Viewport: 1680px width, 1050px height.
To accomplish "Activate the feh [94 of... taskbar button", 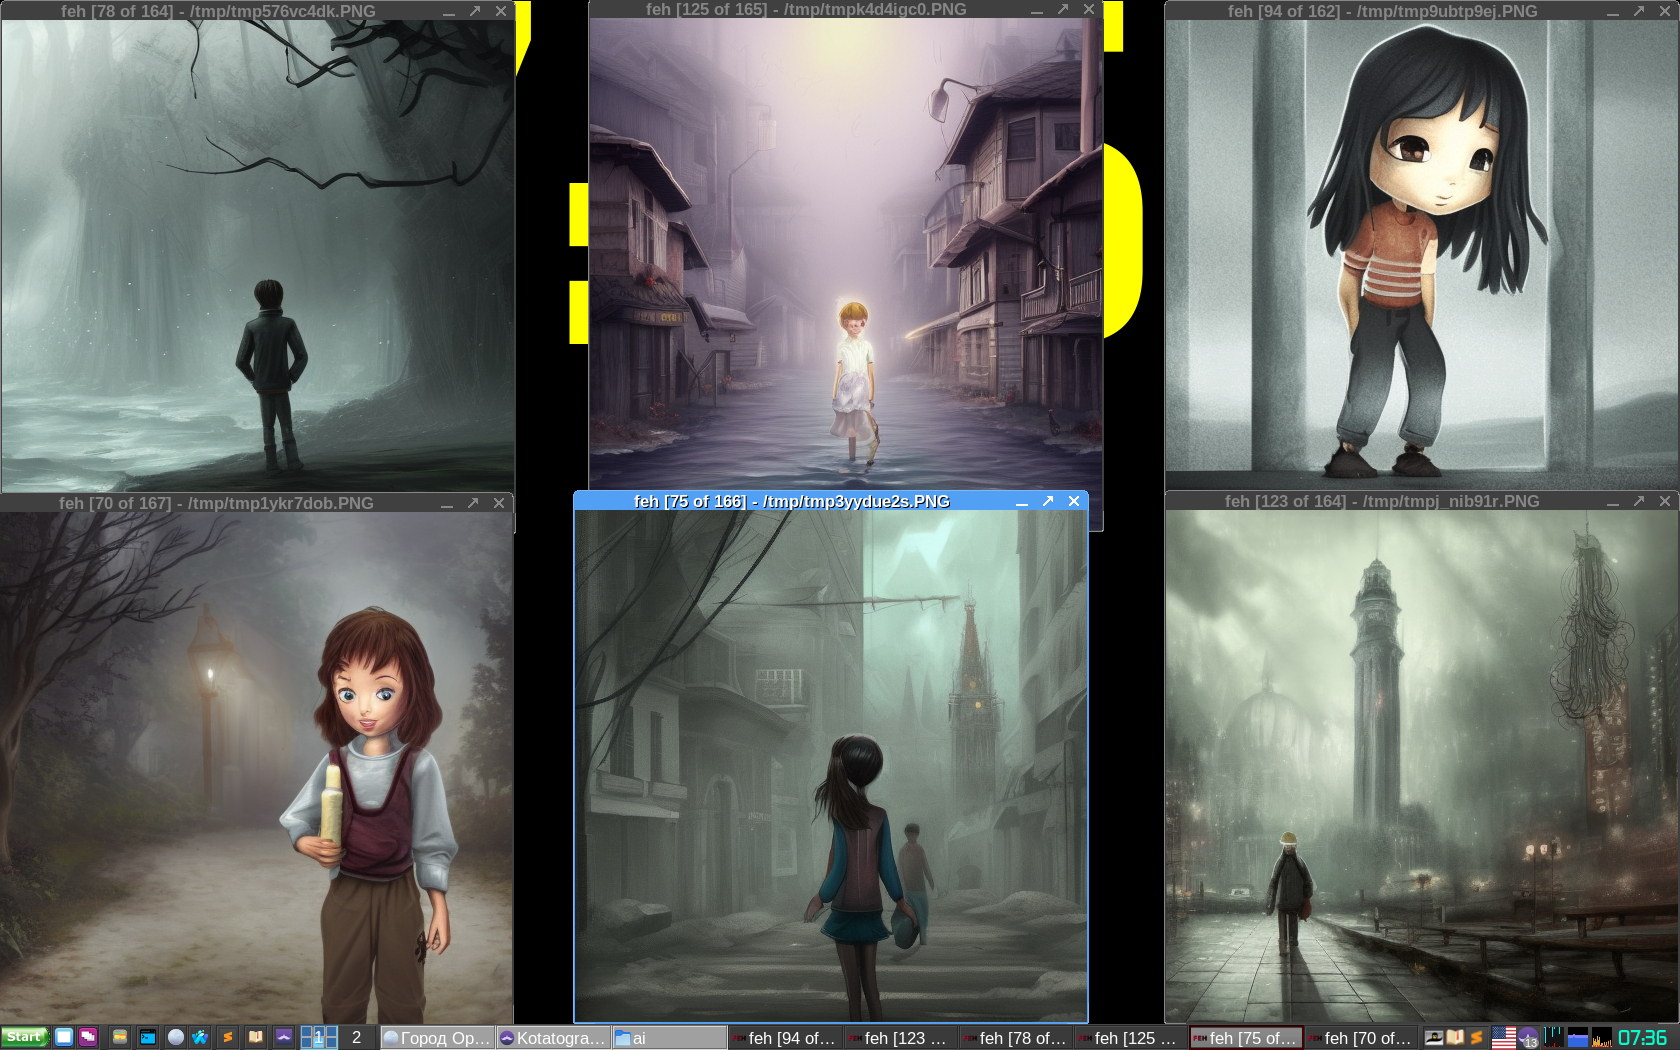I will tap(785, 1038).
